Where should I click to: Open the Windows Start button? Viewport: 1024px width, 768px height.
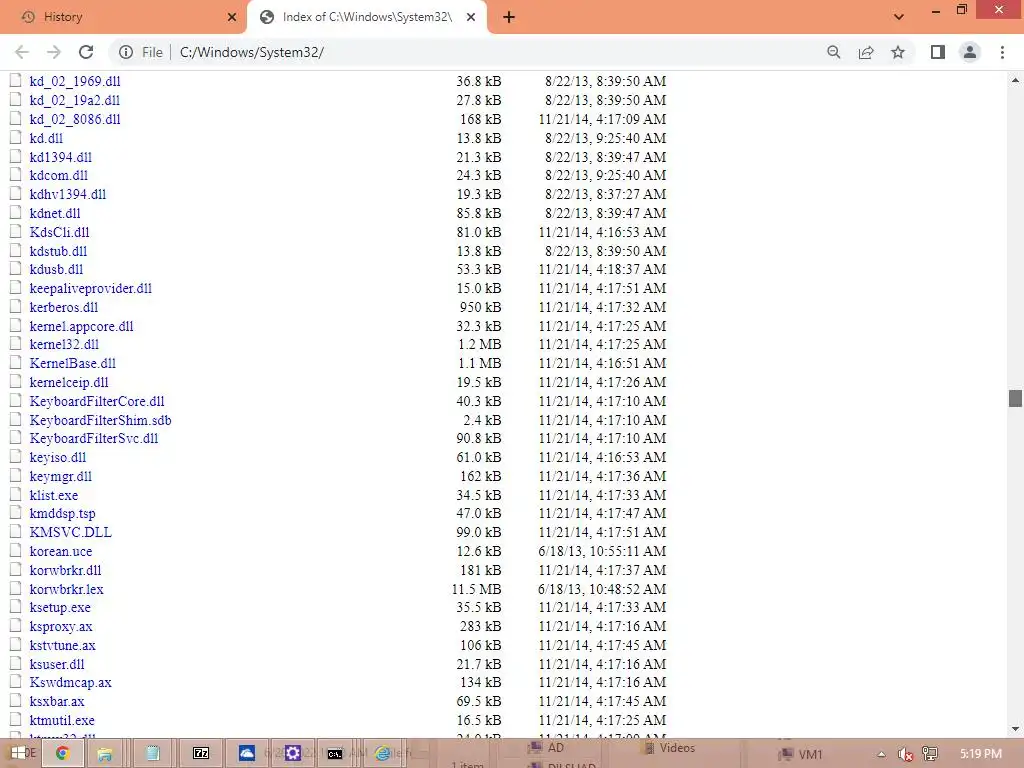(18, 753)
